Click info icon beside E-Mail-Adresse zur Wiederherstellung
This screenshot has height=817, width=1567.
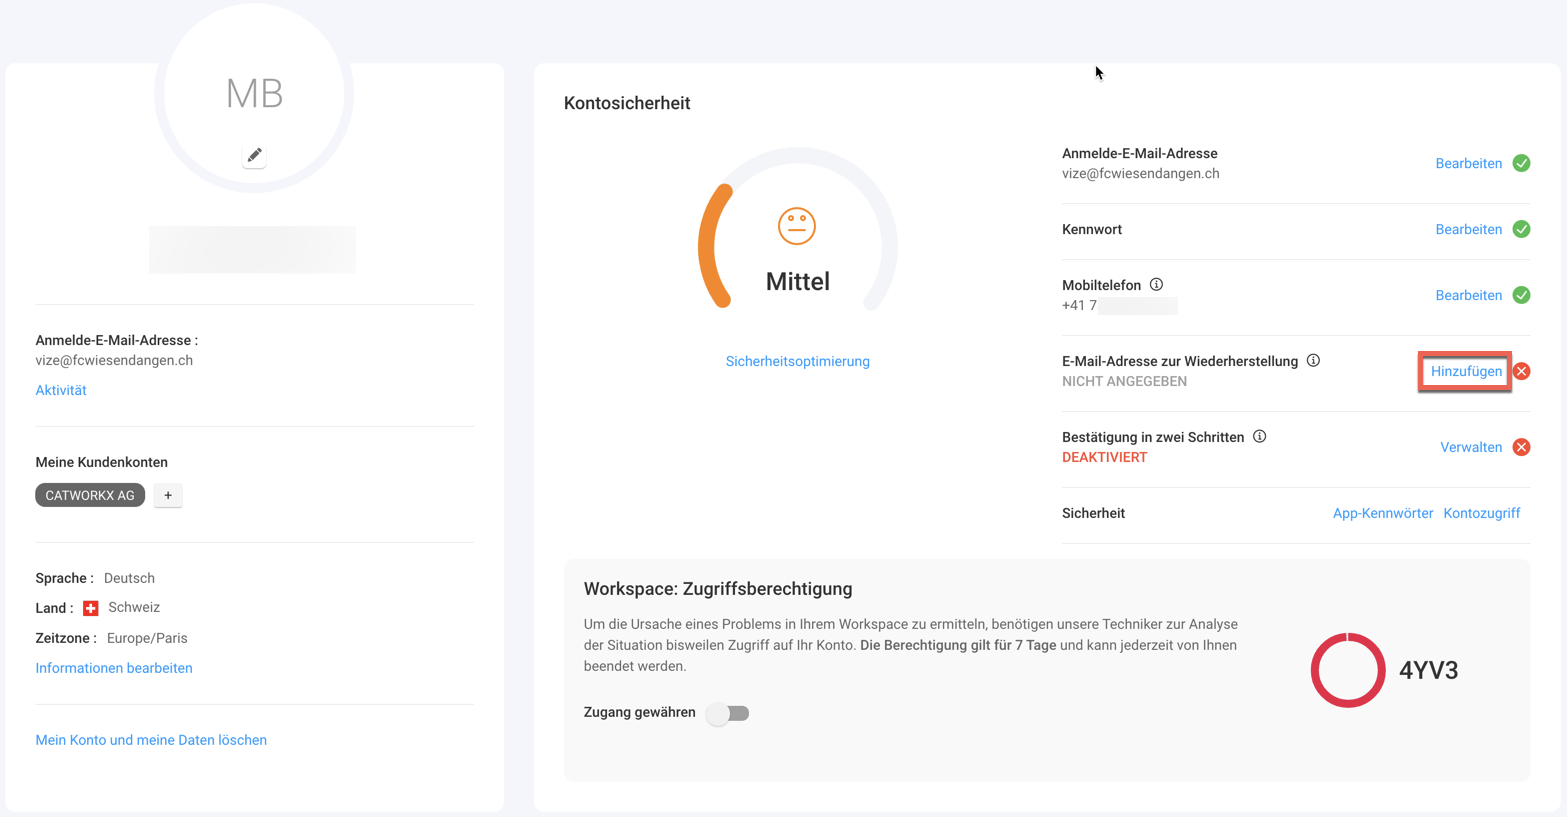(x=1313, y=361)
